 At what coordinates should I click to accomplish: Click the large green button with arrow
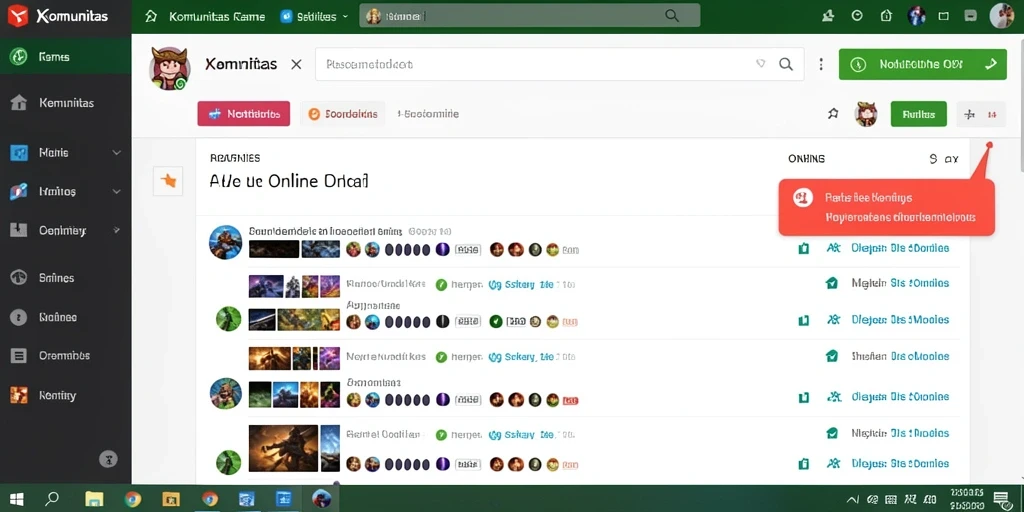922,64
